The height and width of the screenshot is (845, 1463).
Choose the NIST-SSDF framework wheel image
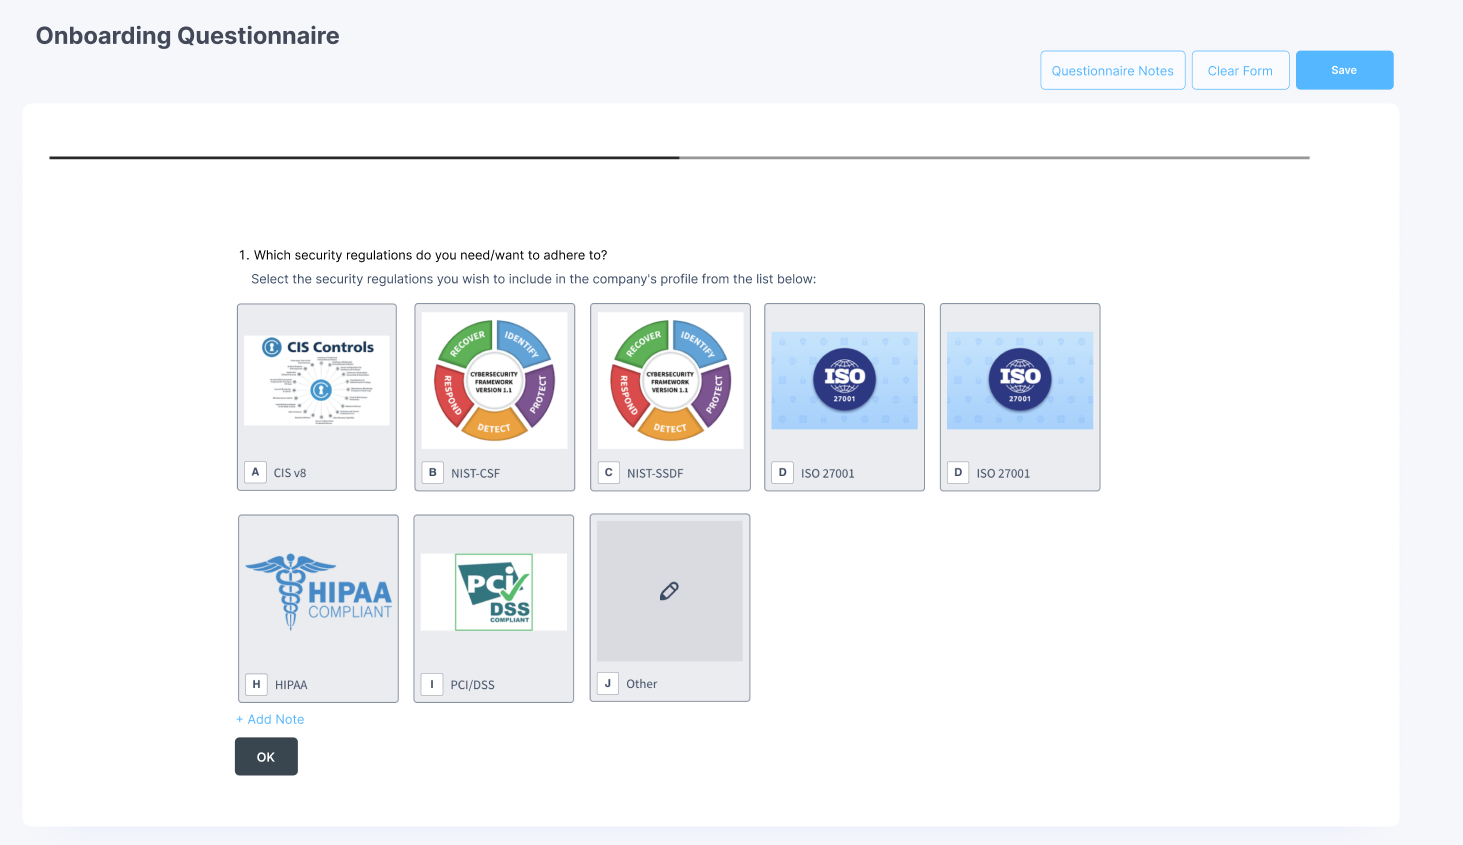[x=671, y=380]
